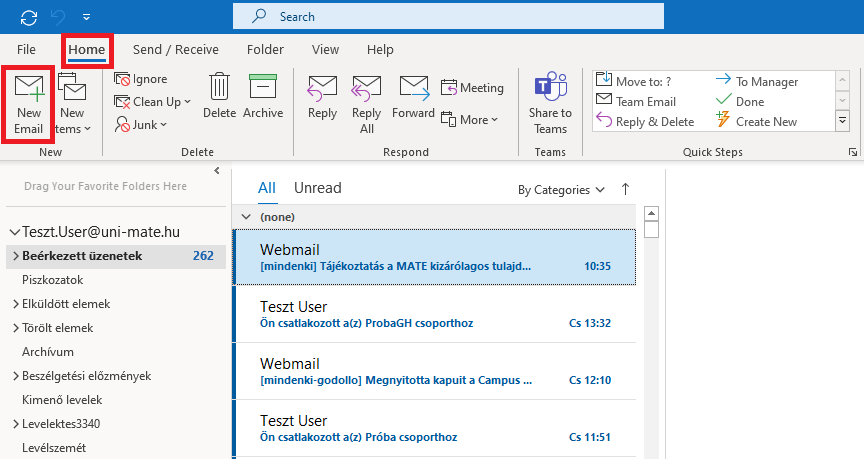The image size is (864, 459).
Task: Show All messages filter
Action: coord(267,188)
